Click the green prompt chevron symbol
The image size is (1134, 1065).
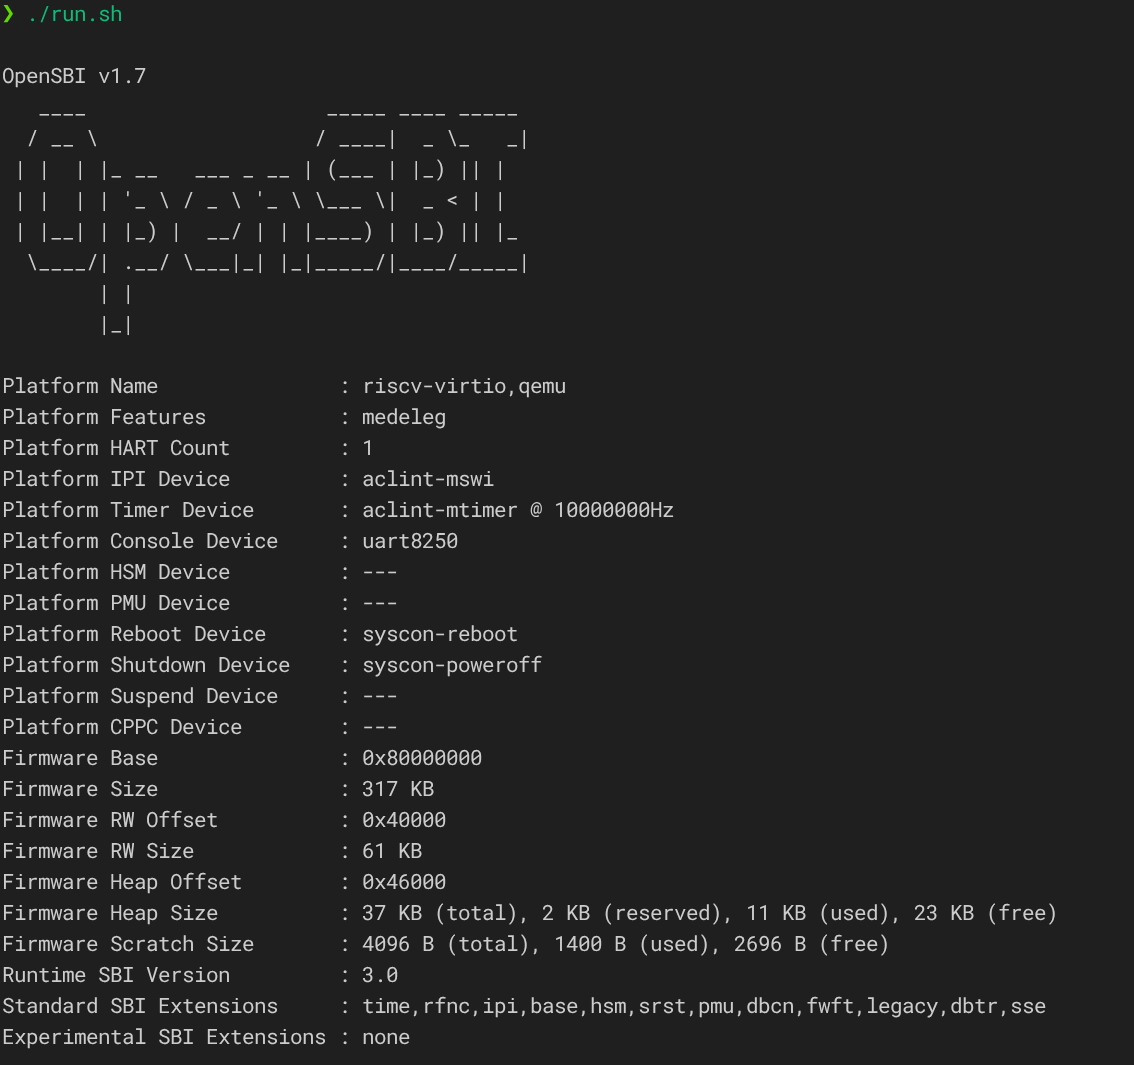[8, 14]
